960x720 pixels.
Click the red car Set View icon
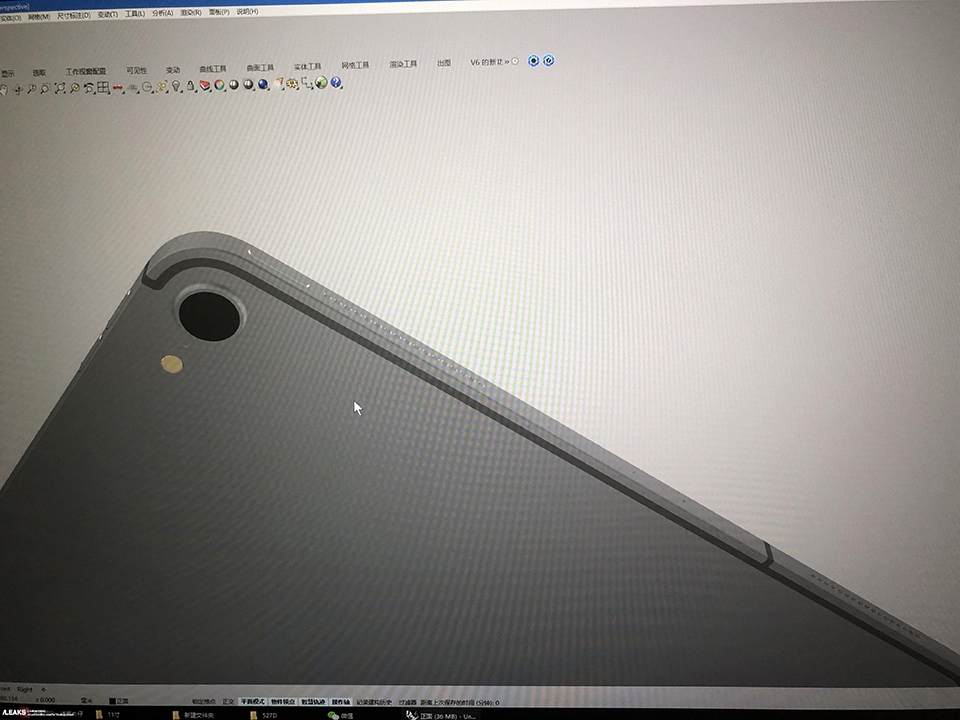(118, 88)
